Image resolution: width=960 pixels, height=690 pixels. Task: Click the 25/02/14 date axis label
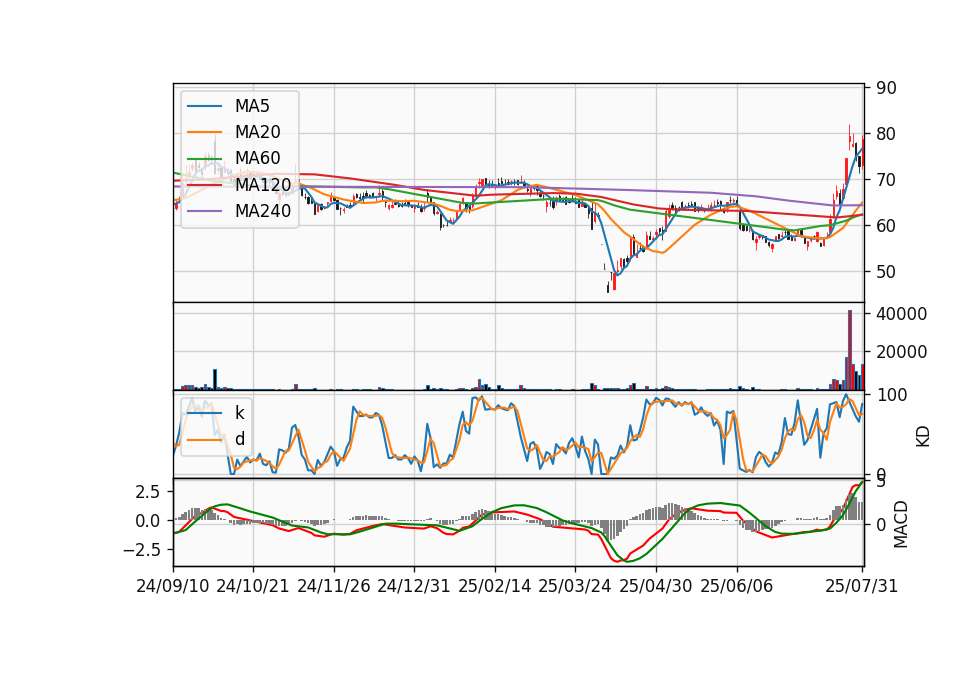point(495,586)
